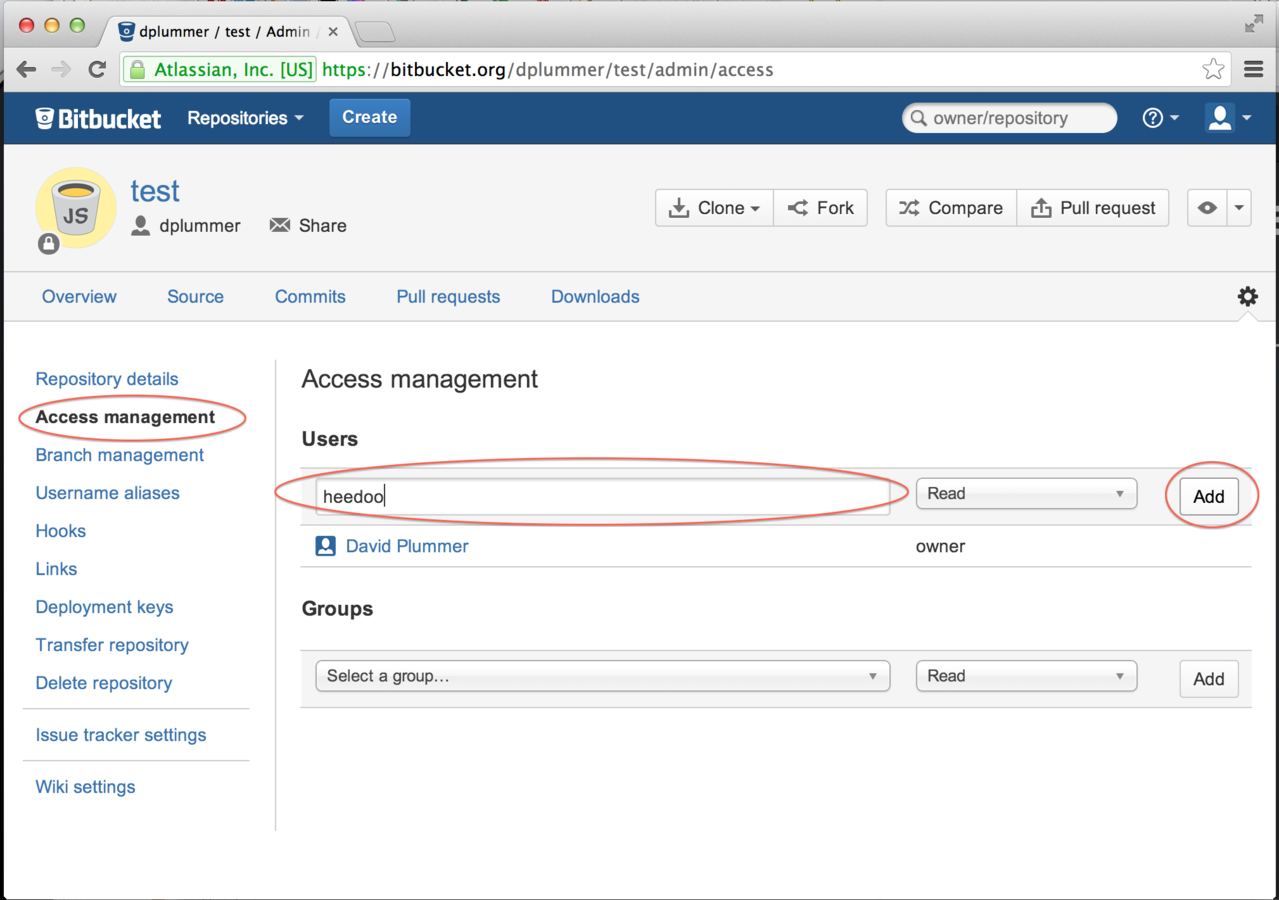Switch to the Downloads tab
1279x900 pixels.
595,297
